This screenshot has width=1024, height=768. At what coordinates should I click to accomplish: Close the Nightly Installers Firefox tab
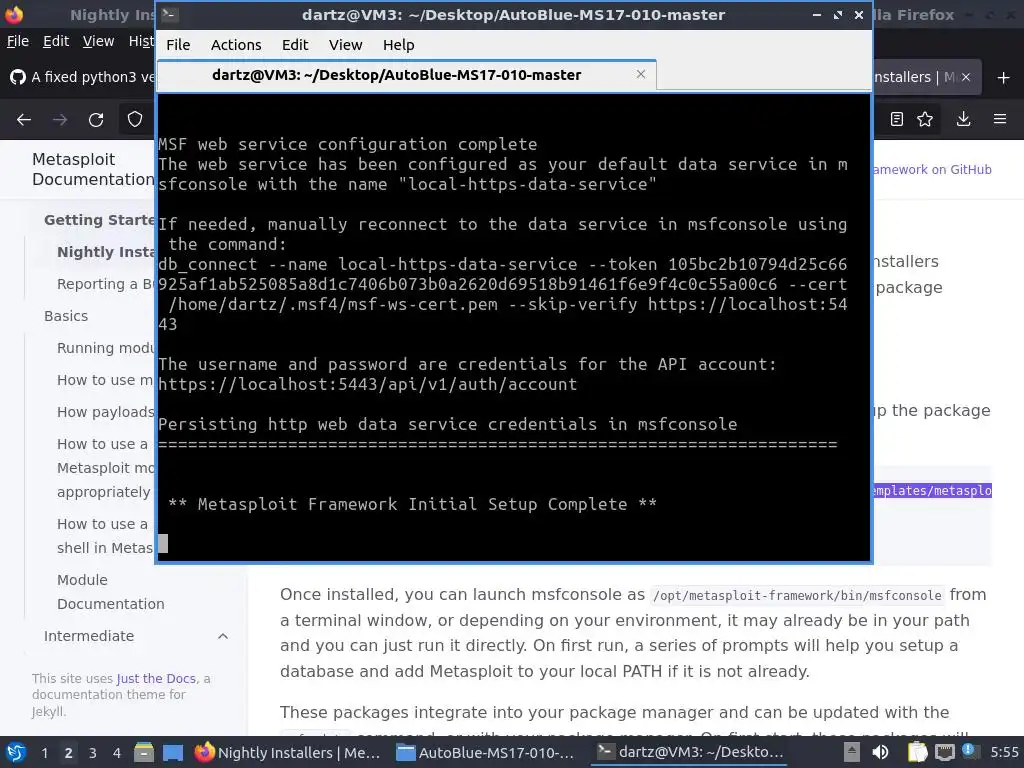pos(966,77)
